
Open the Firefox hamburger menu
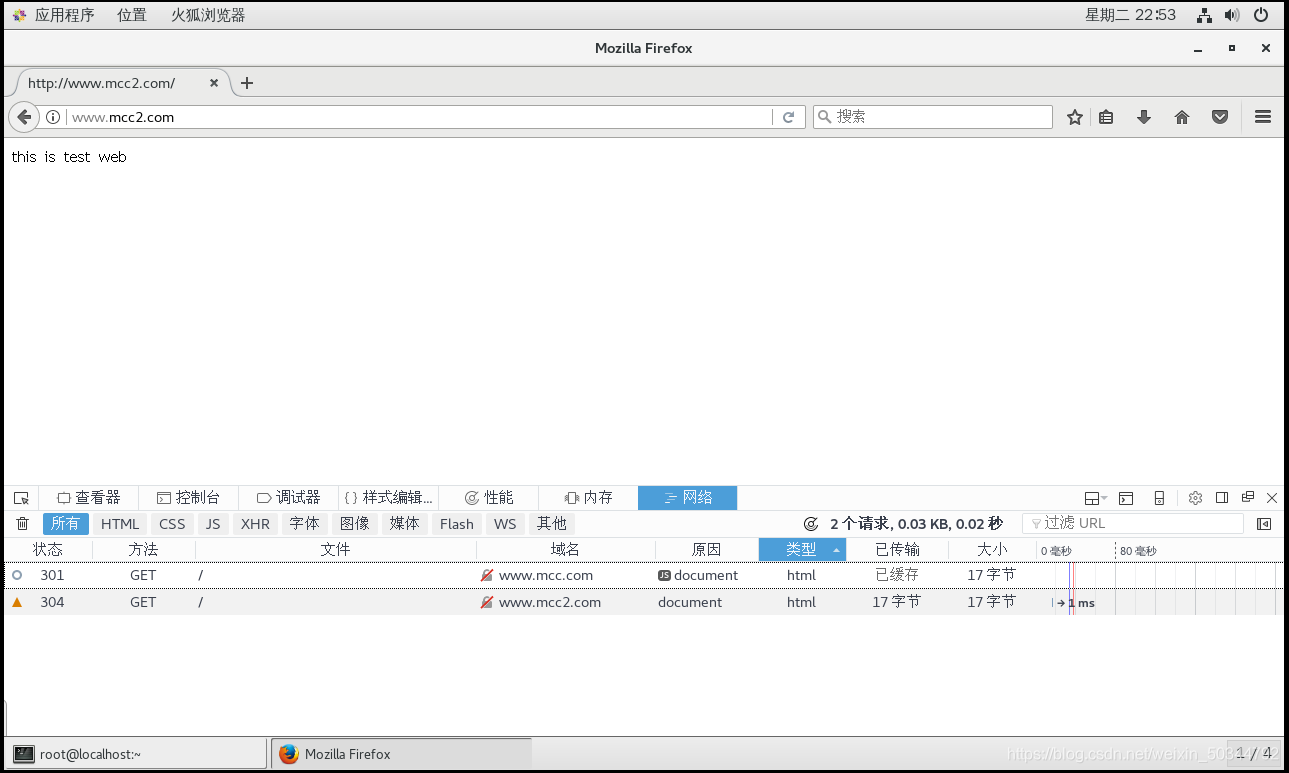click(1263, 117)
